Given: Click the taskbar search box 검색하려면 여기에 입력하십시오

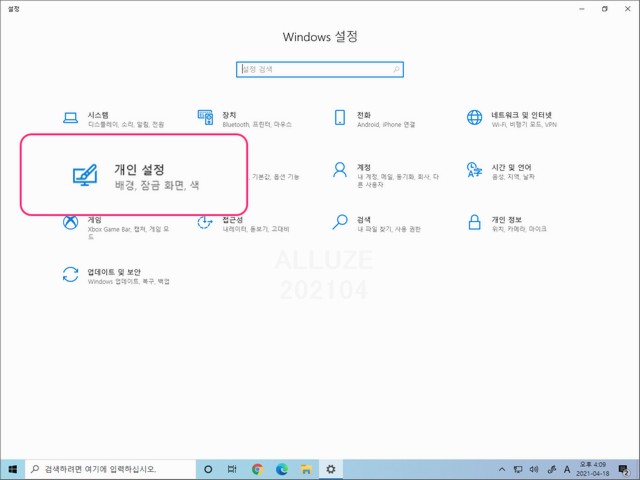Looking at the screenshot, I should click(111, 469).
